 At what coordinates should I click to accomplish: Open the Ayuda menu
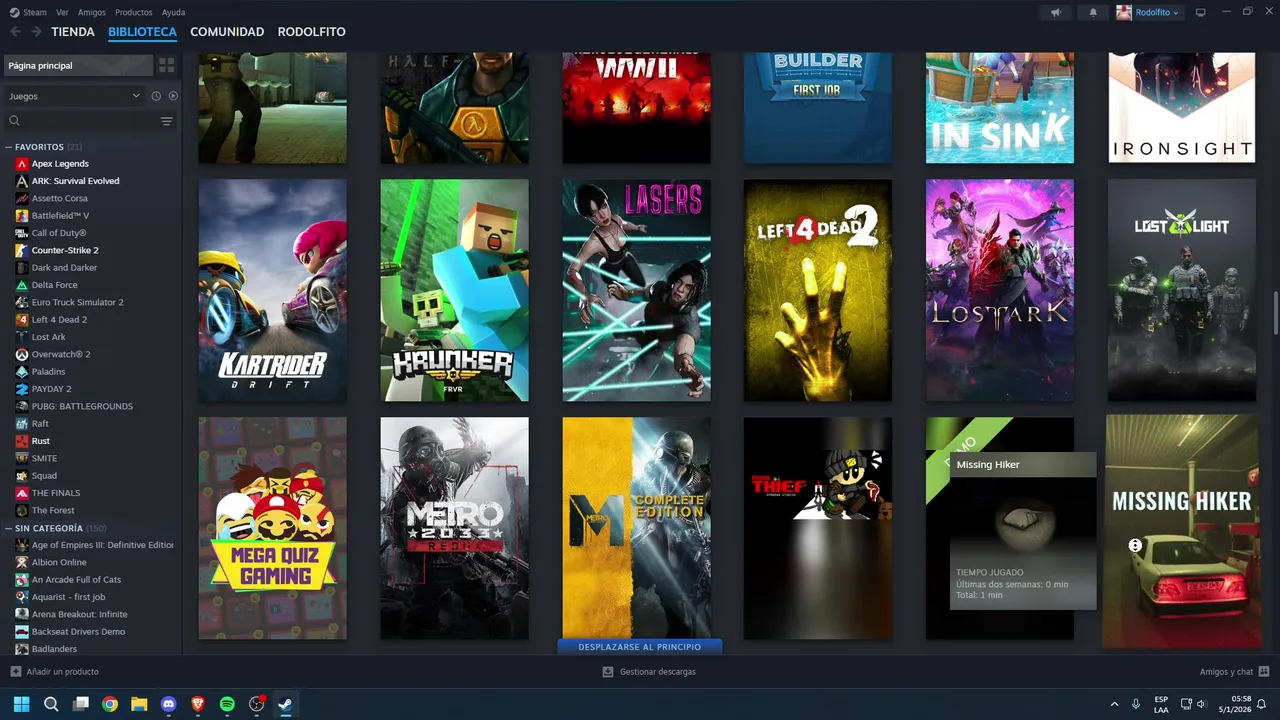pyautogui.click(x=173, y=12)
